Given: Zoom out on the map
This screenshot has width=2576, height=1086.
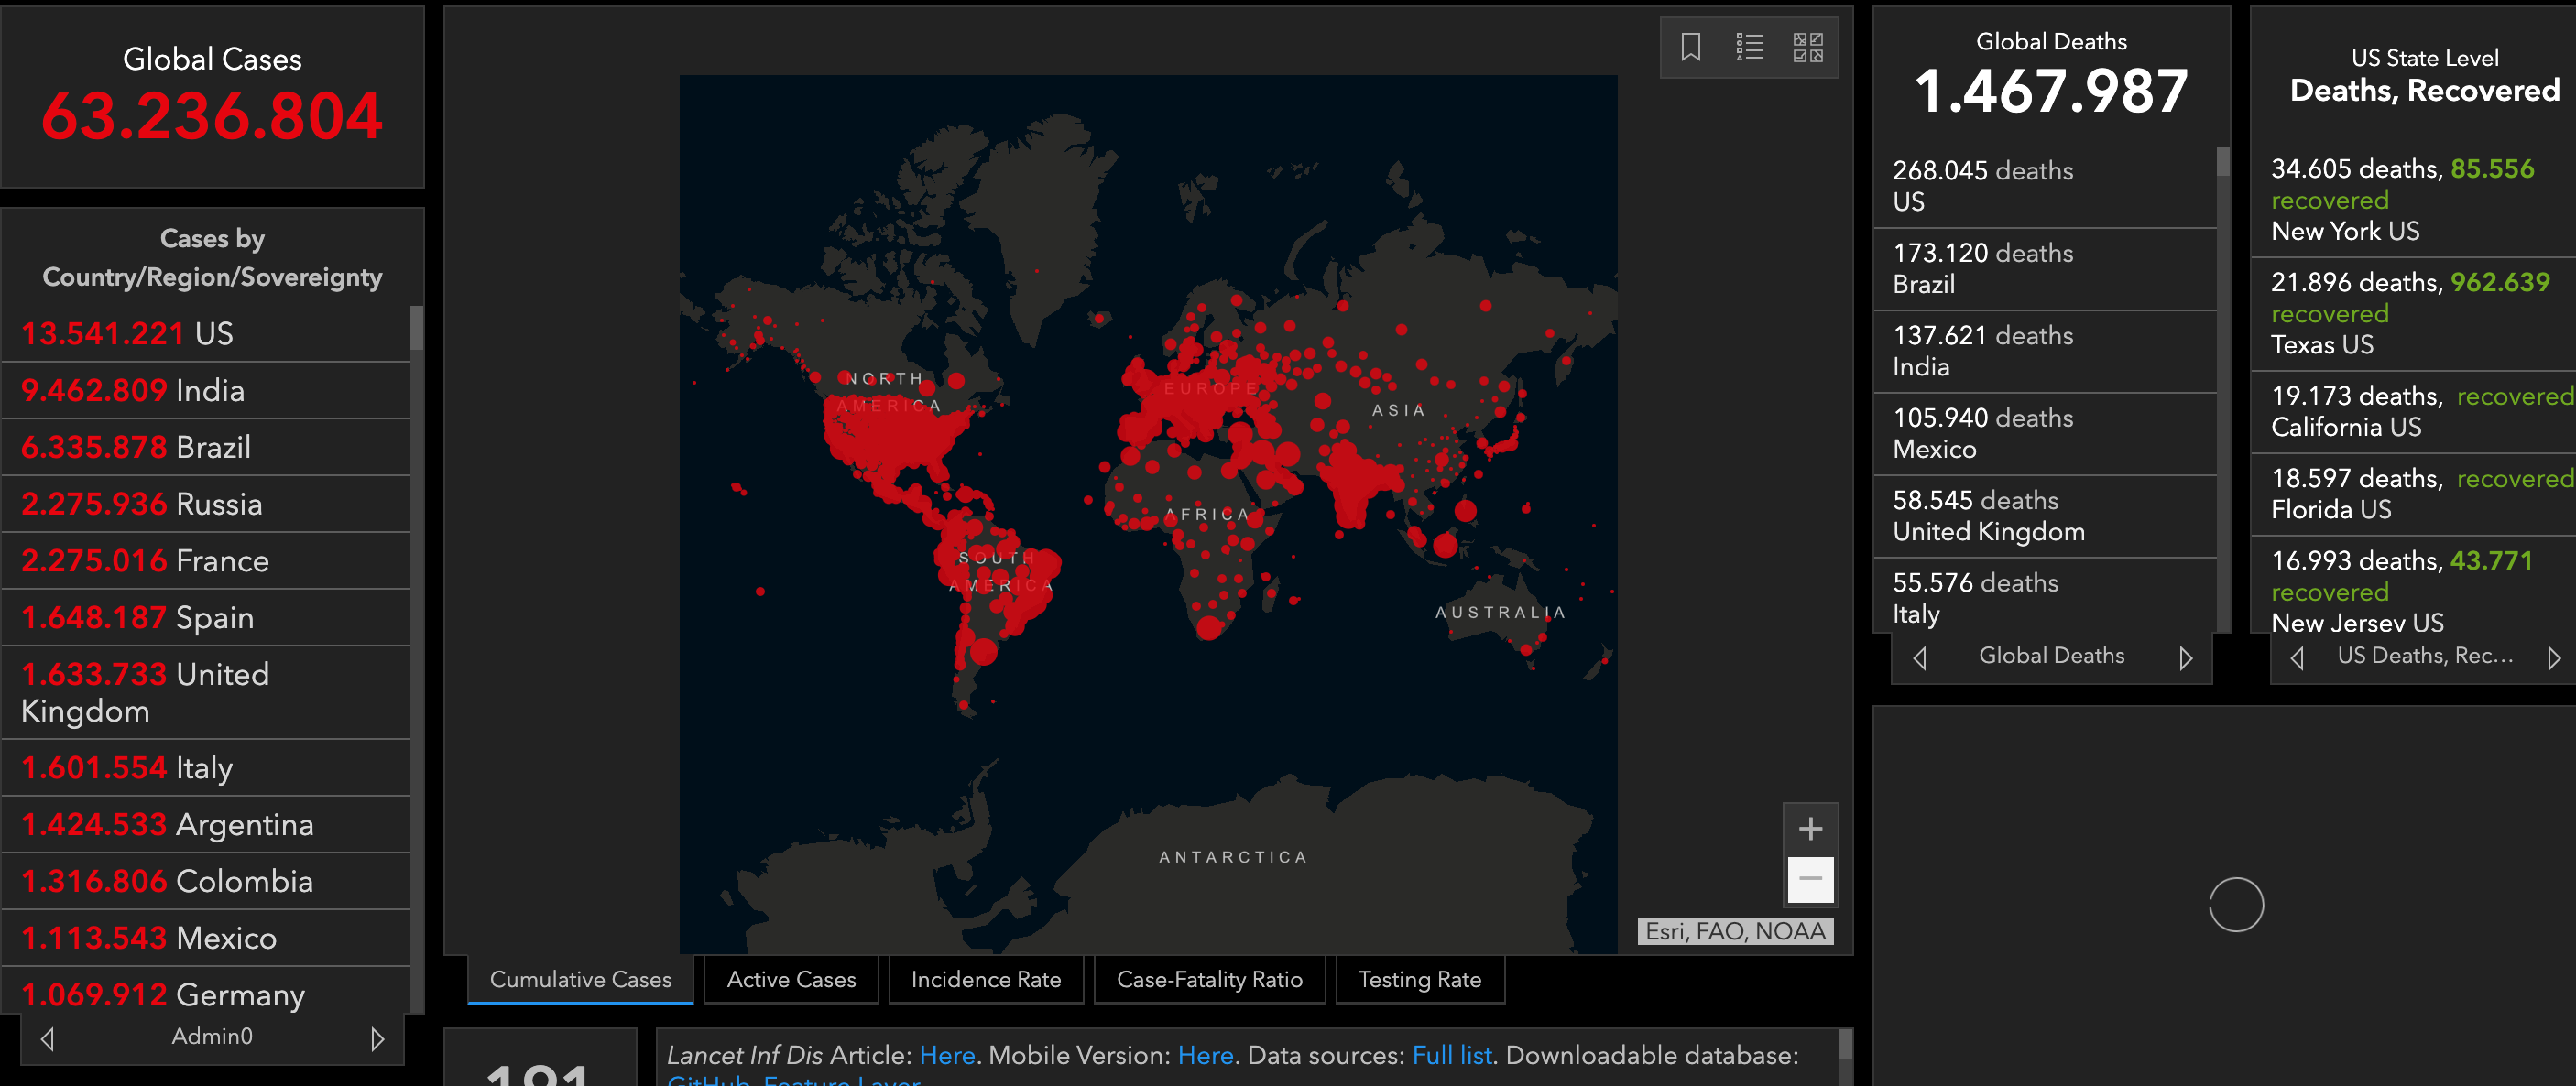Looking at the screenshot, I should 1810,879.
